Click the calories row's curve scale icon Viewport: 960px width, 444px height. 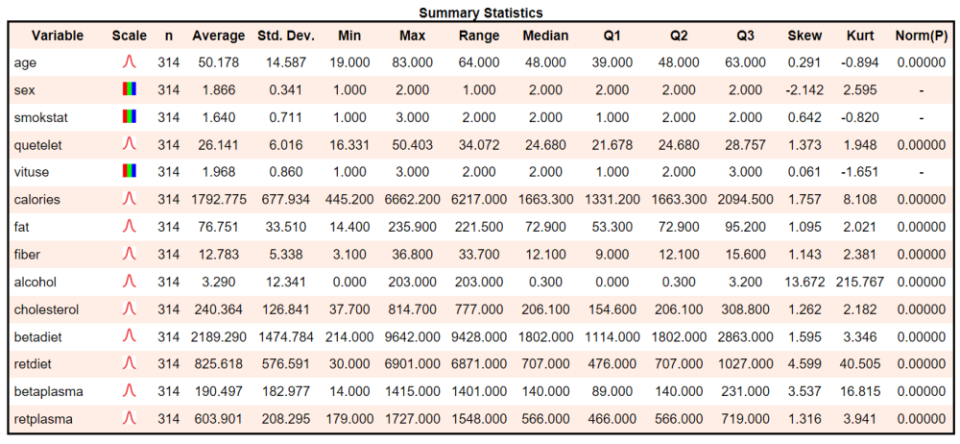[129, 199]
